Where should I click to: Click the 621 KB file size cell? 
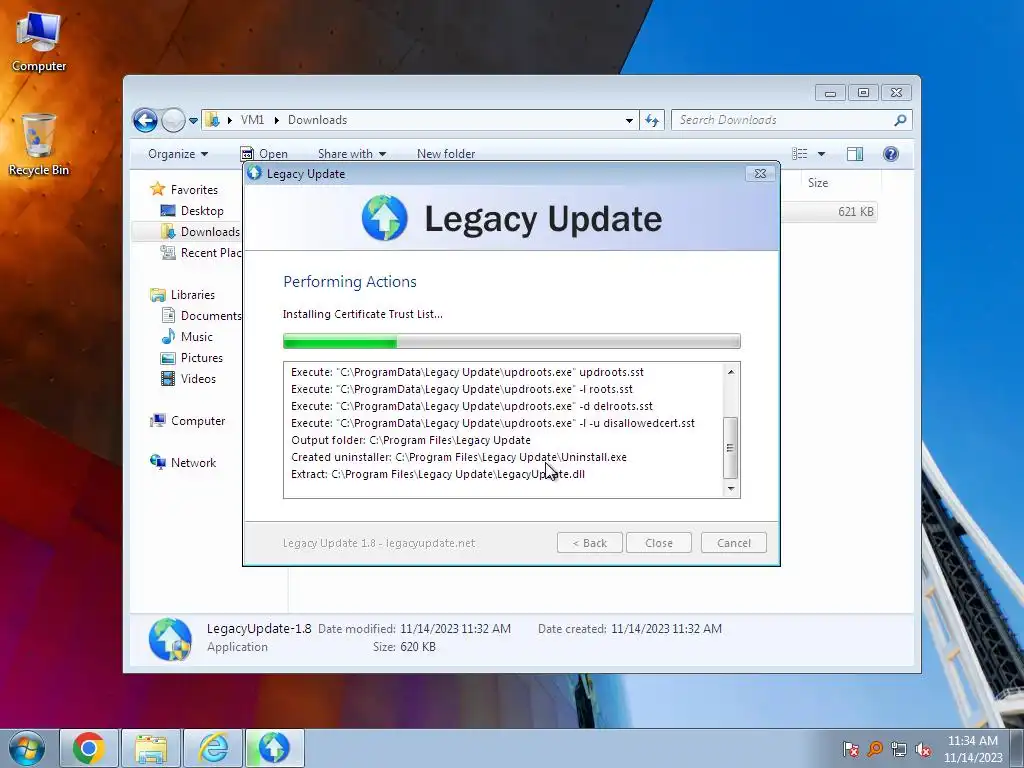[856, 212]
